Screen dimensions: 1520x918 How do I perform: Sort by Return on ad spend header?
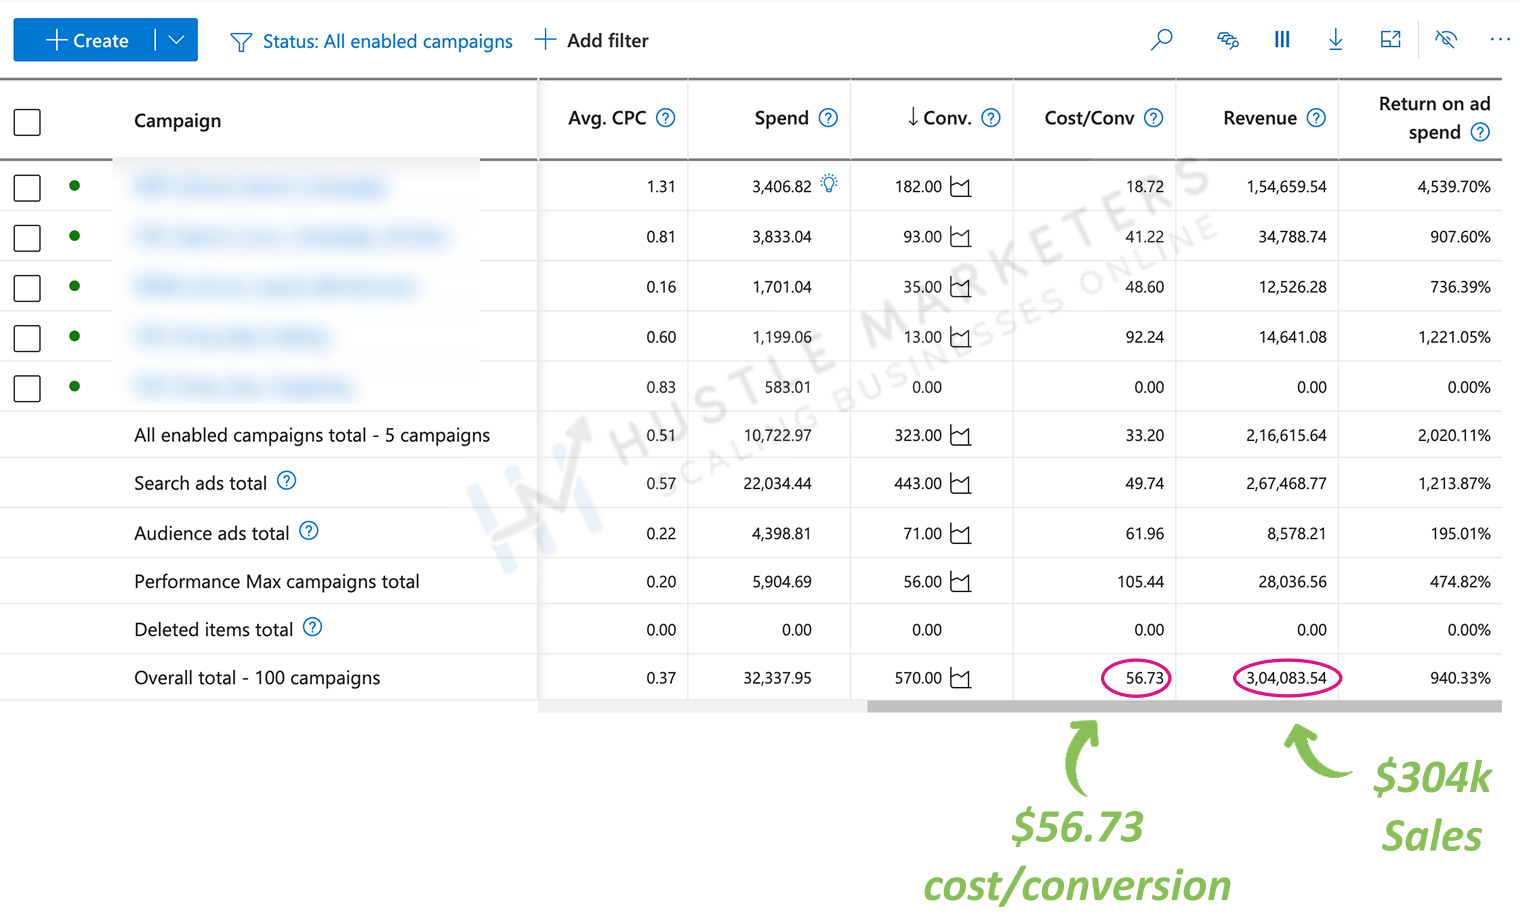[1434, 118]
